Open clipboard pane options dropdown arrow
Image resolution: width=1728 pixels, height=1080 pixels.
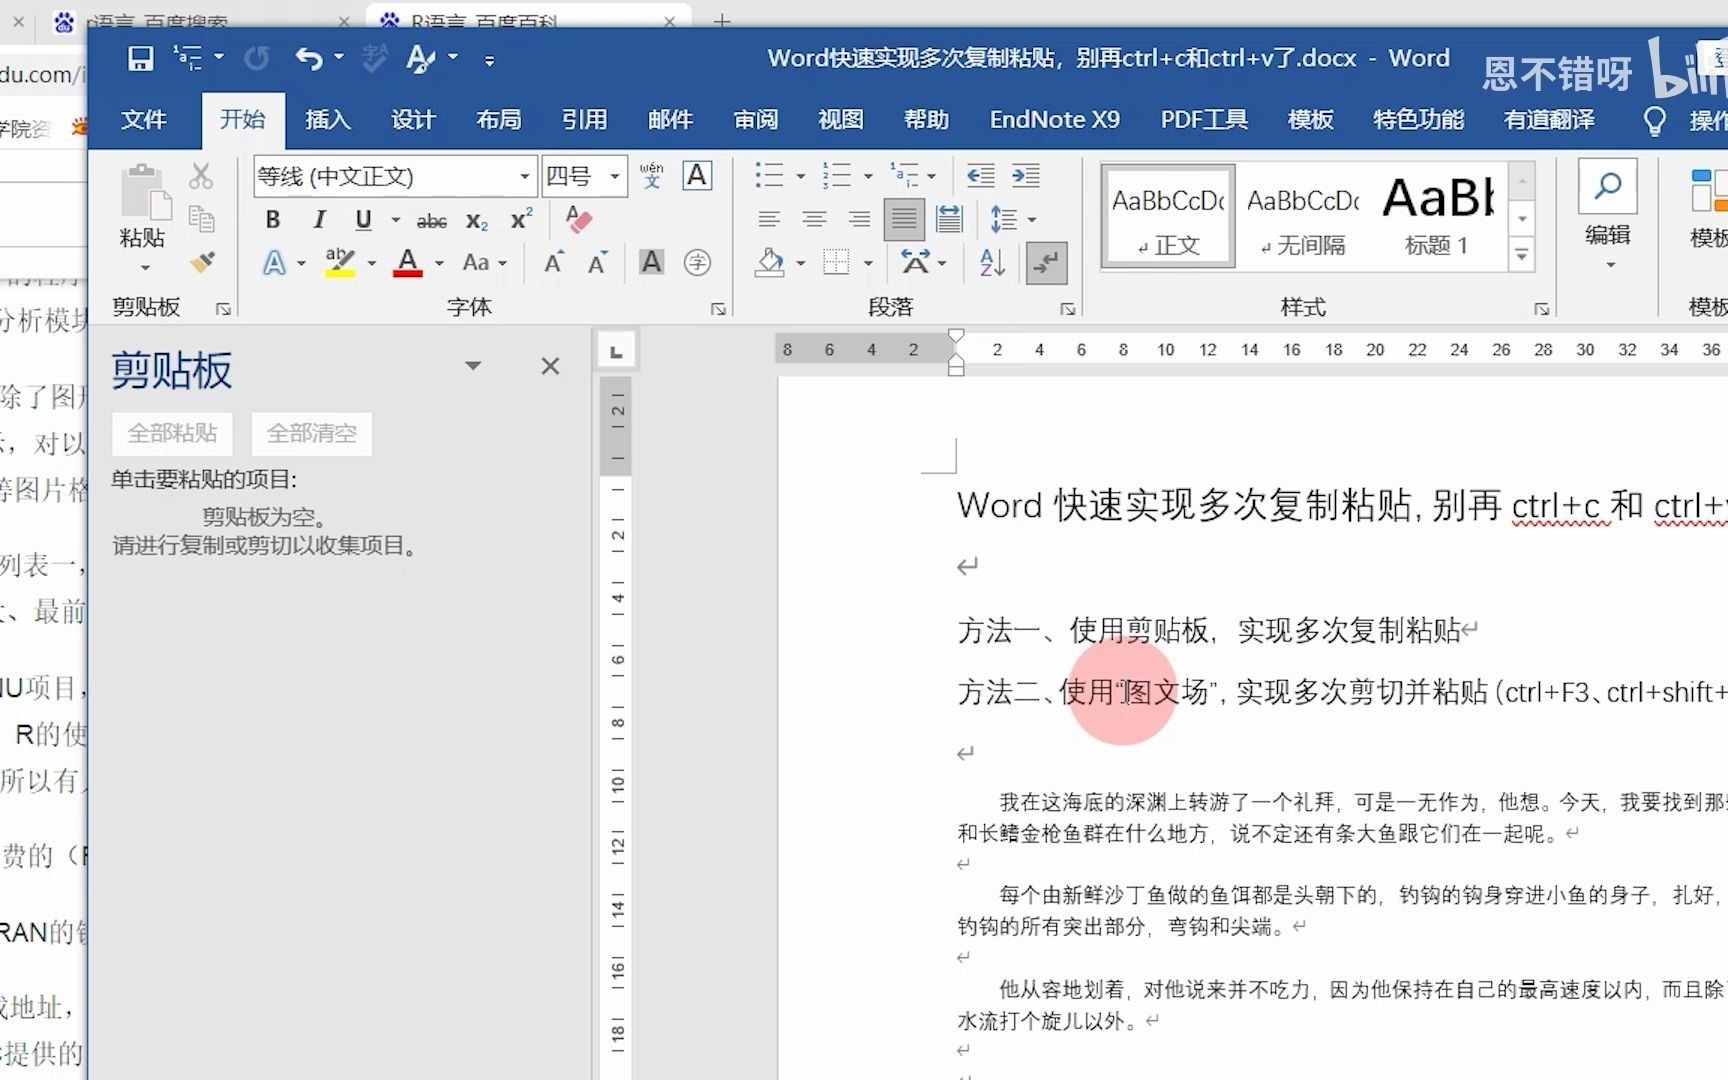click(473, 366)
